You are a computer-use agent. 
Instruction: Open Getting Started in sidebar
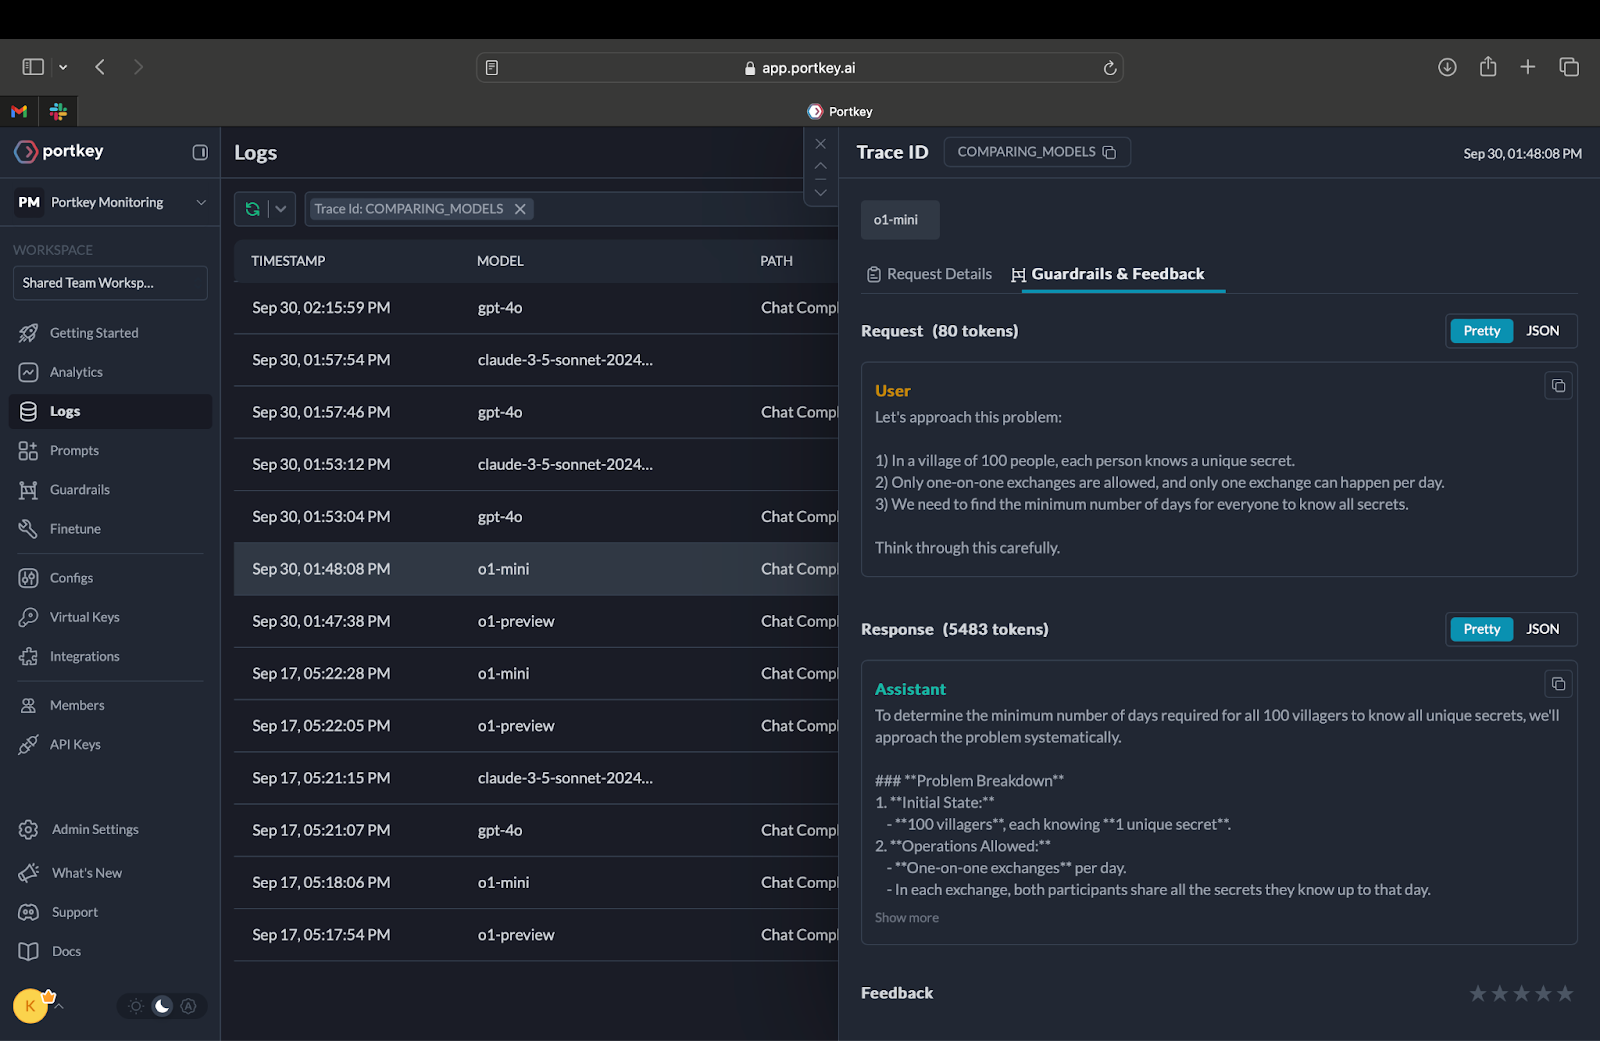point(110,333)
